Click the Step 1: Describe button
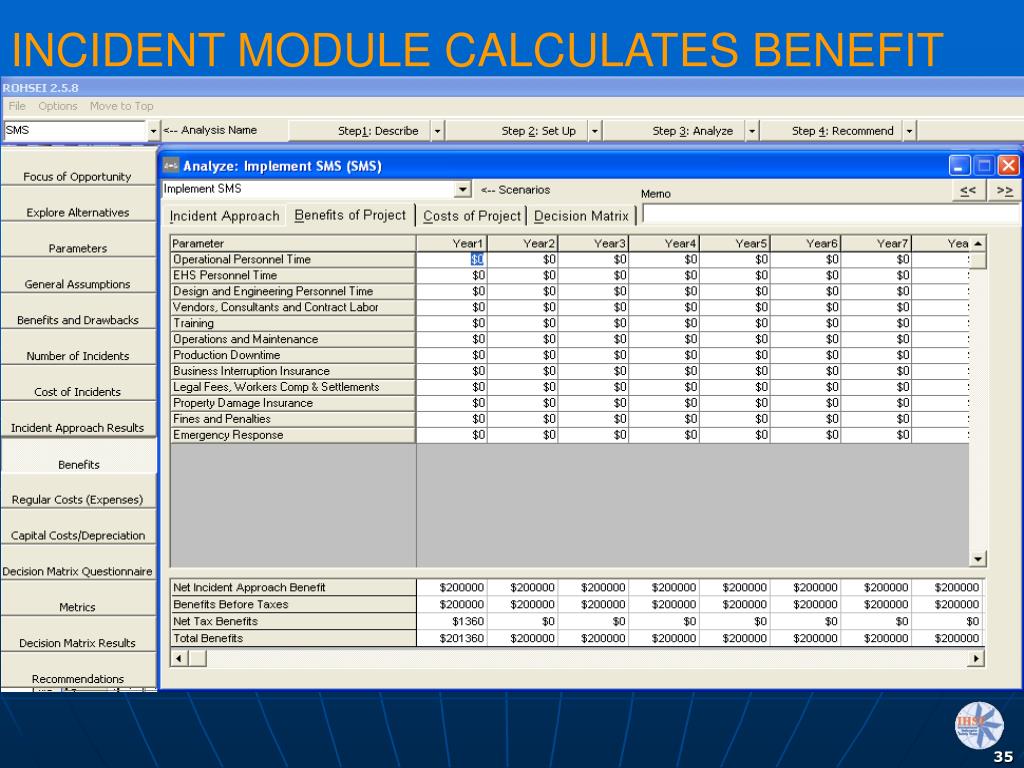 pos(359,131)
